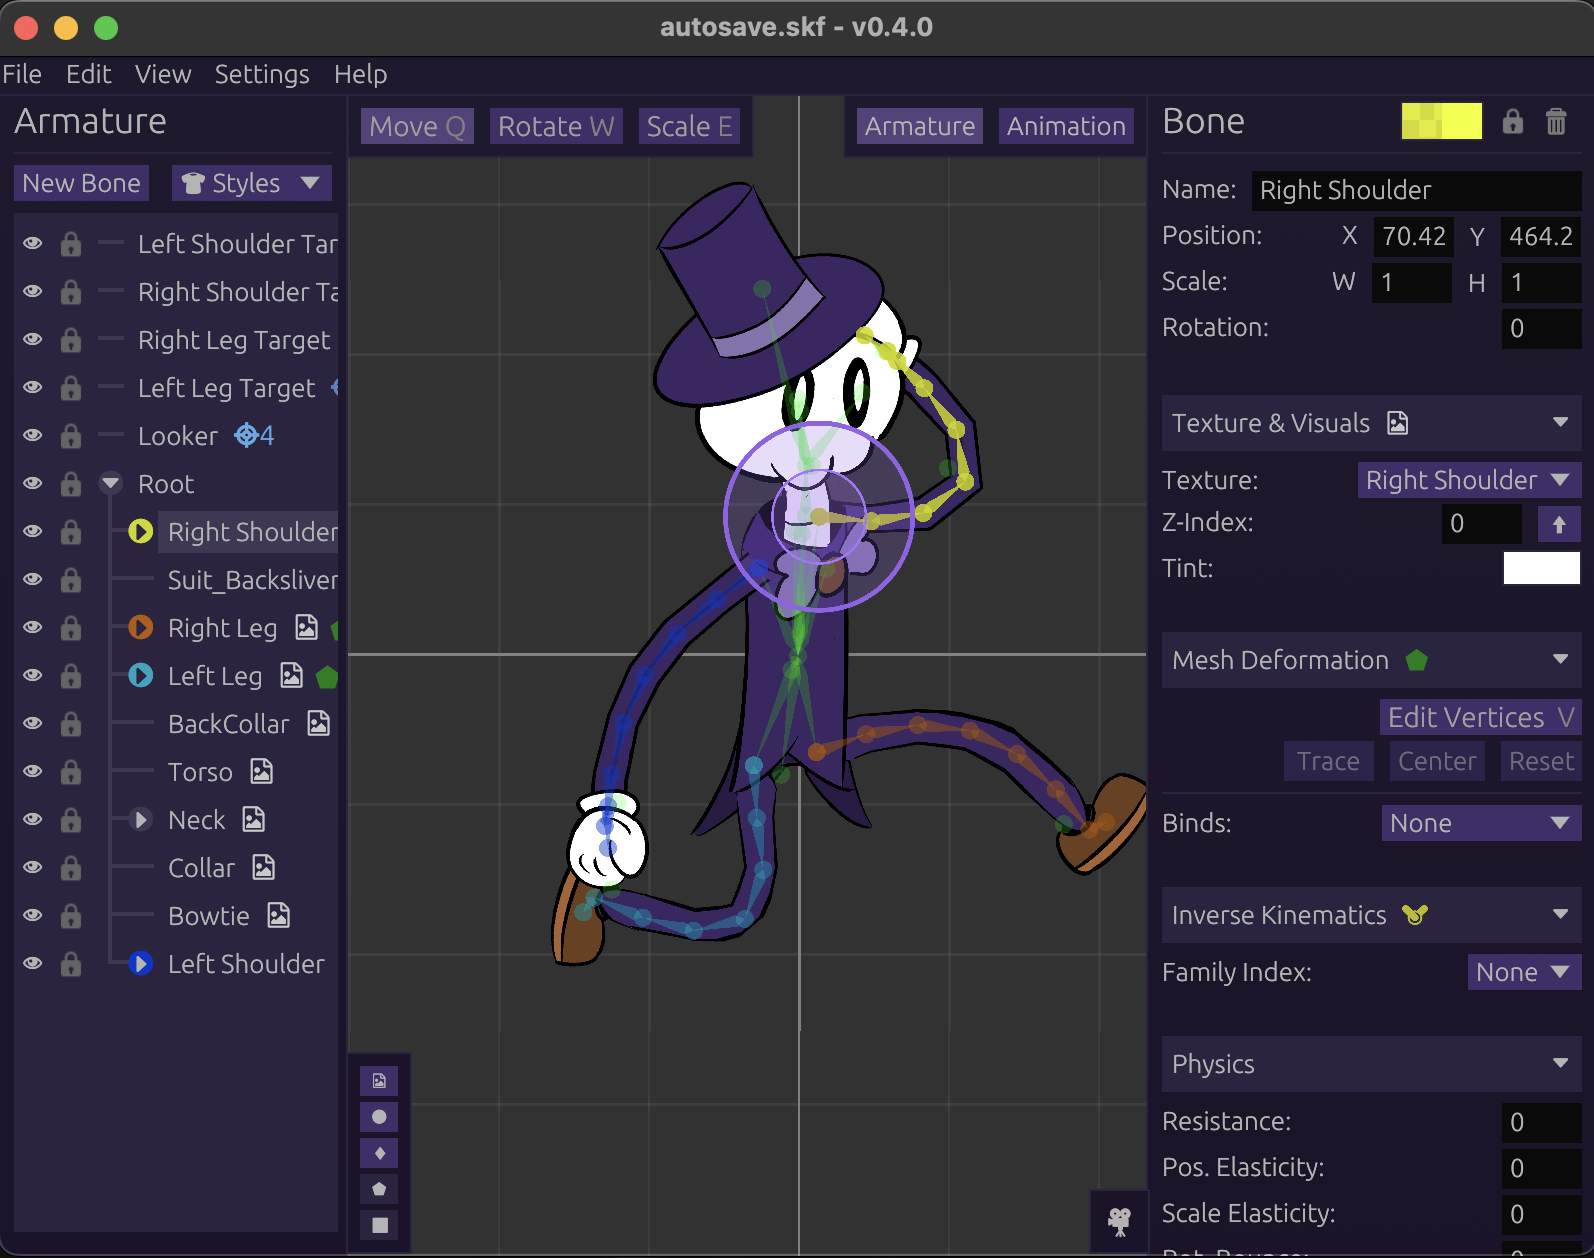Hide the Left Shoulder bone via eye icon
Screen dimensions: 1594x1258
tap(33, 964)
